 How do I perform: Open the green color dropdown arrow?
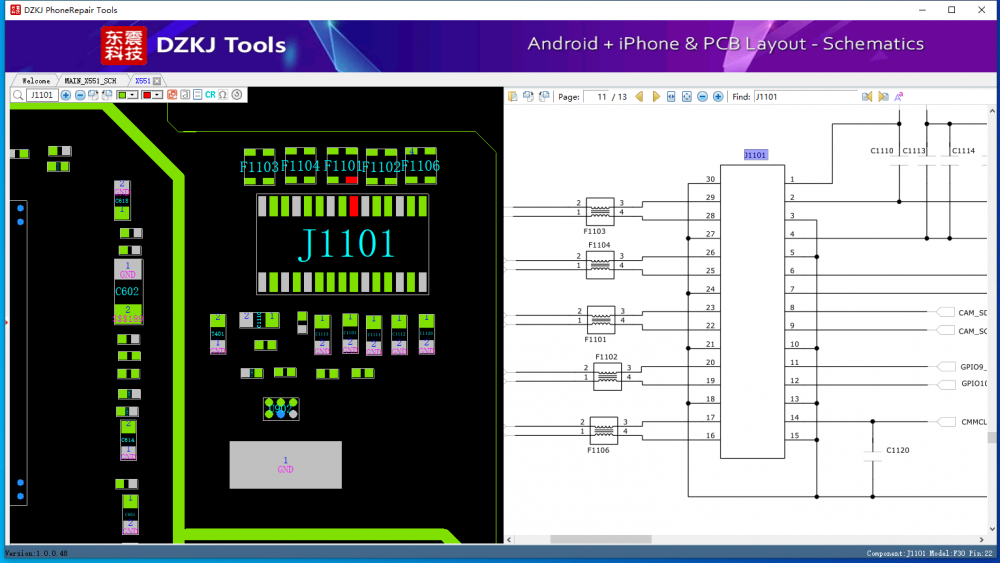pyautogui.click(x=133, y=95)
